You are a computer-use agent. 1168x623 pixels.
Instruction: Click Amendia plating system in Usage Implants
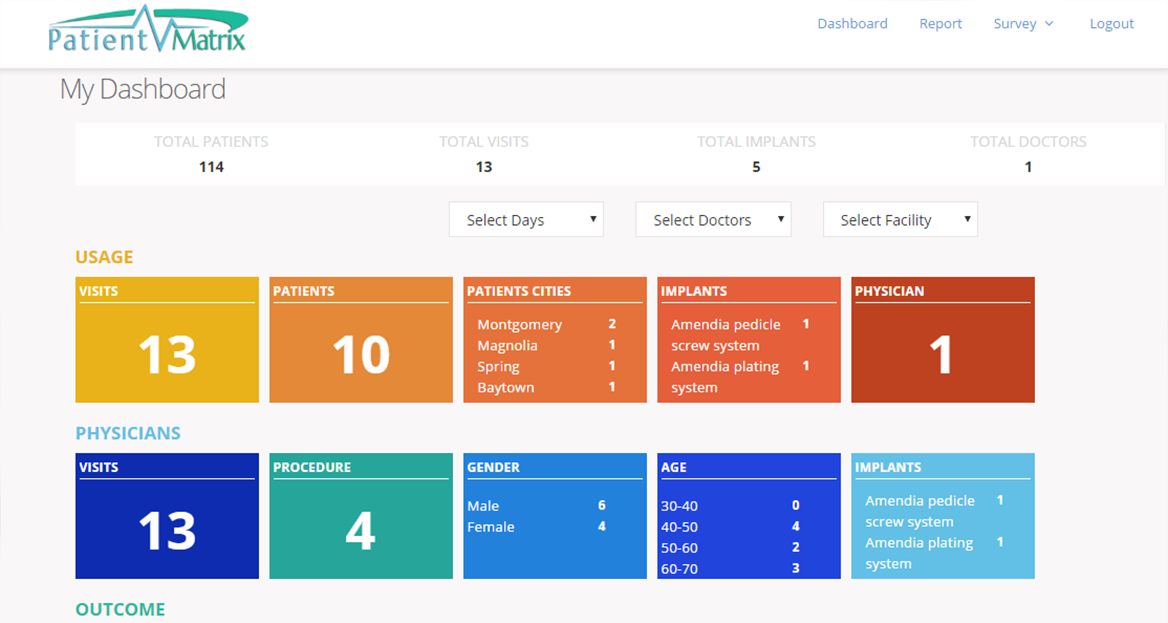pos(725,376)
